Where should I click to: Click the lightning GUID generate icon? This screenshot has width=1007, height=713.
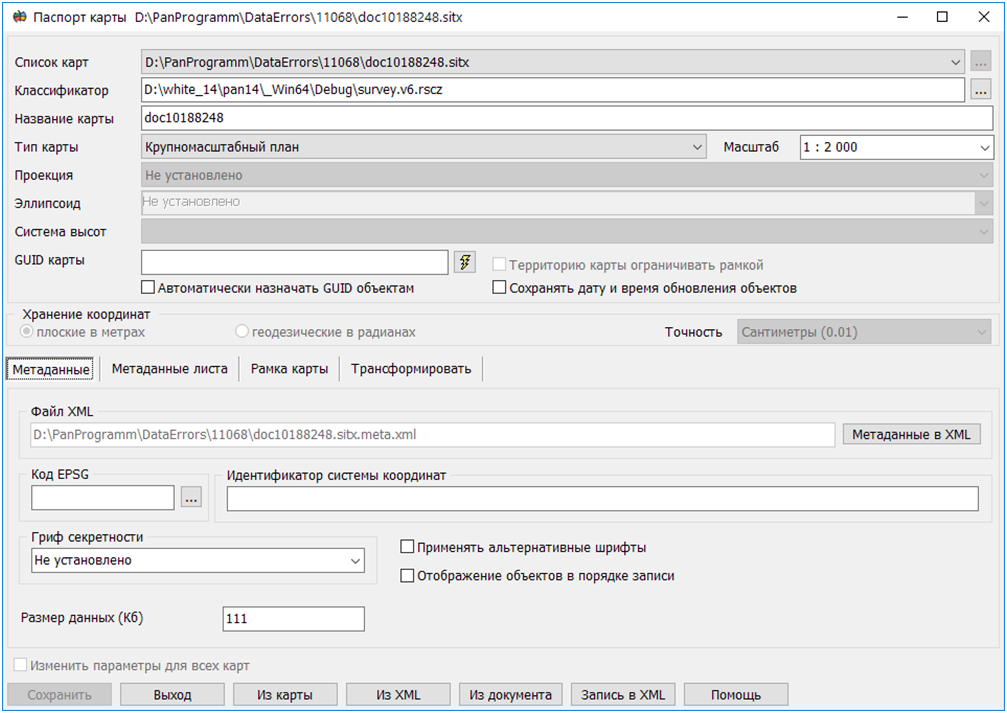465,262
